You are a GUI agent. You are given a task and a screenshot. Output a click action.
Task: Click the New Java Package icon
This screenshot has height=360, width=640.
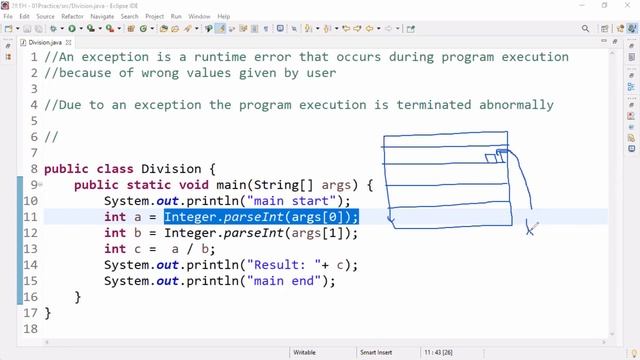[x=131, y=29]
